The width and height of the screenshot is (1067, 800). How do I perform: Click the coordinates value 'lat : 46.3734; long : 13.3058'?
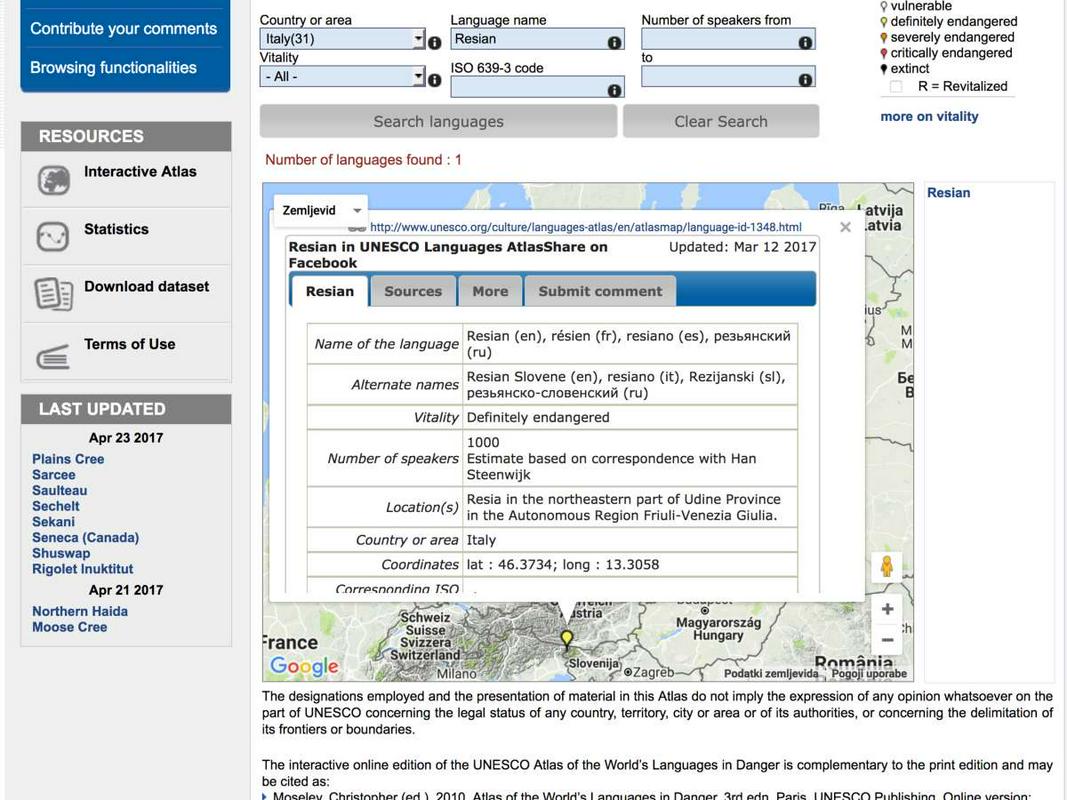point(563,564)
